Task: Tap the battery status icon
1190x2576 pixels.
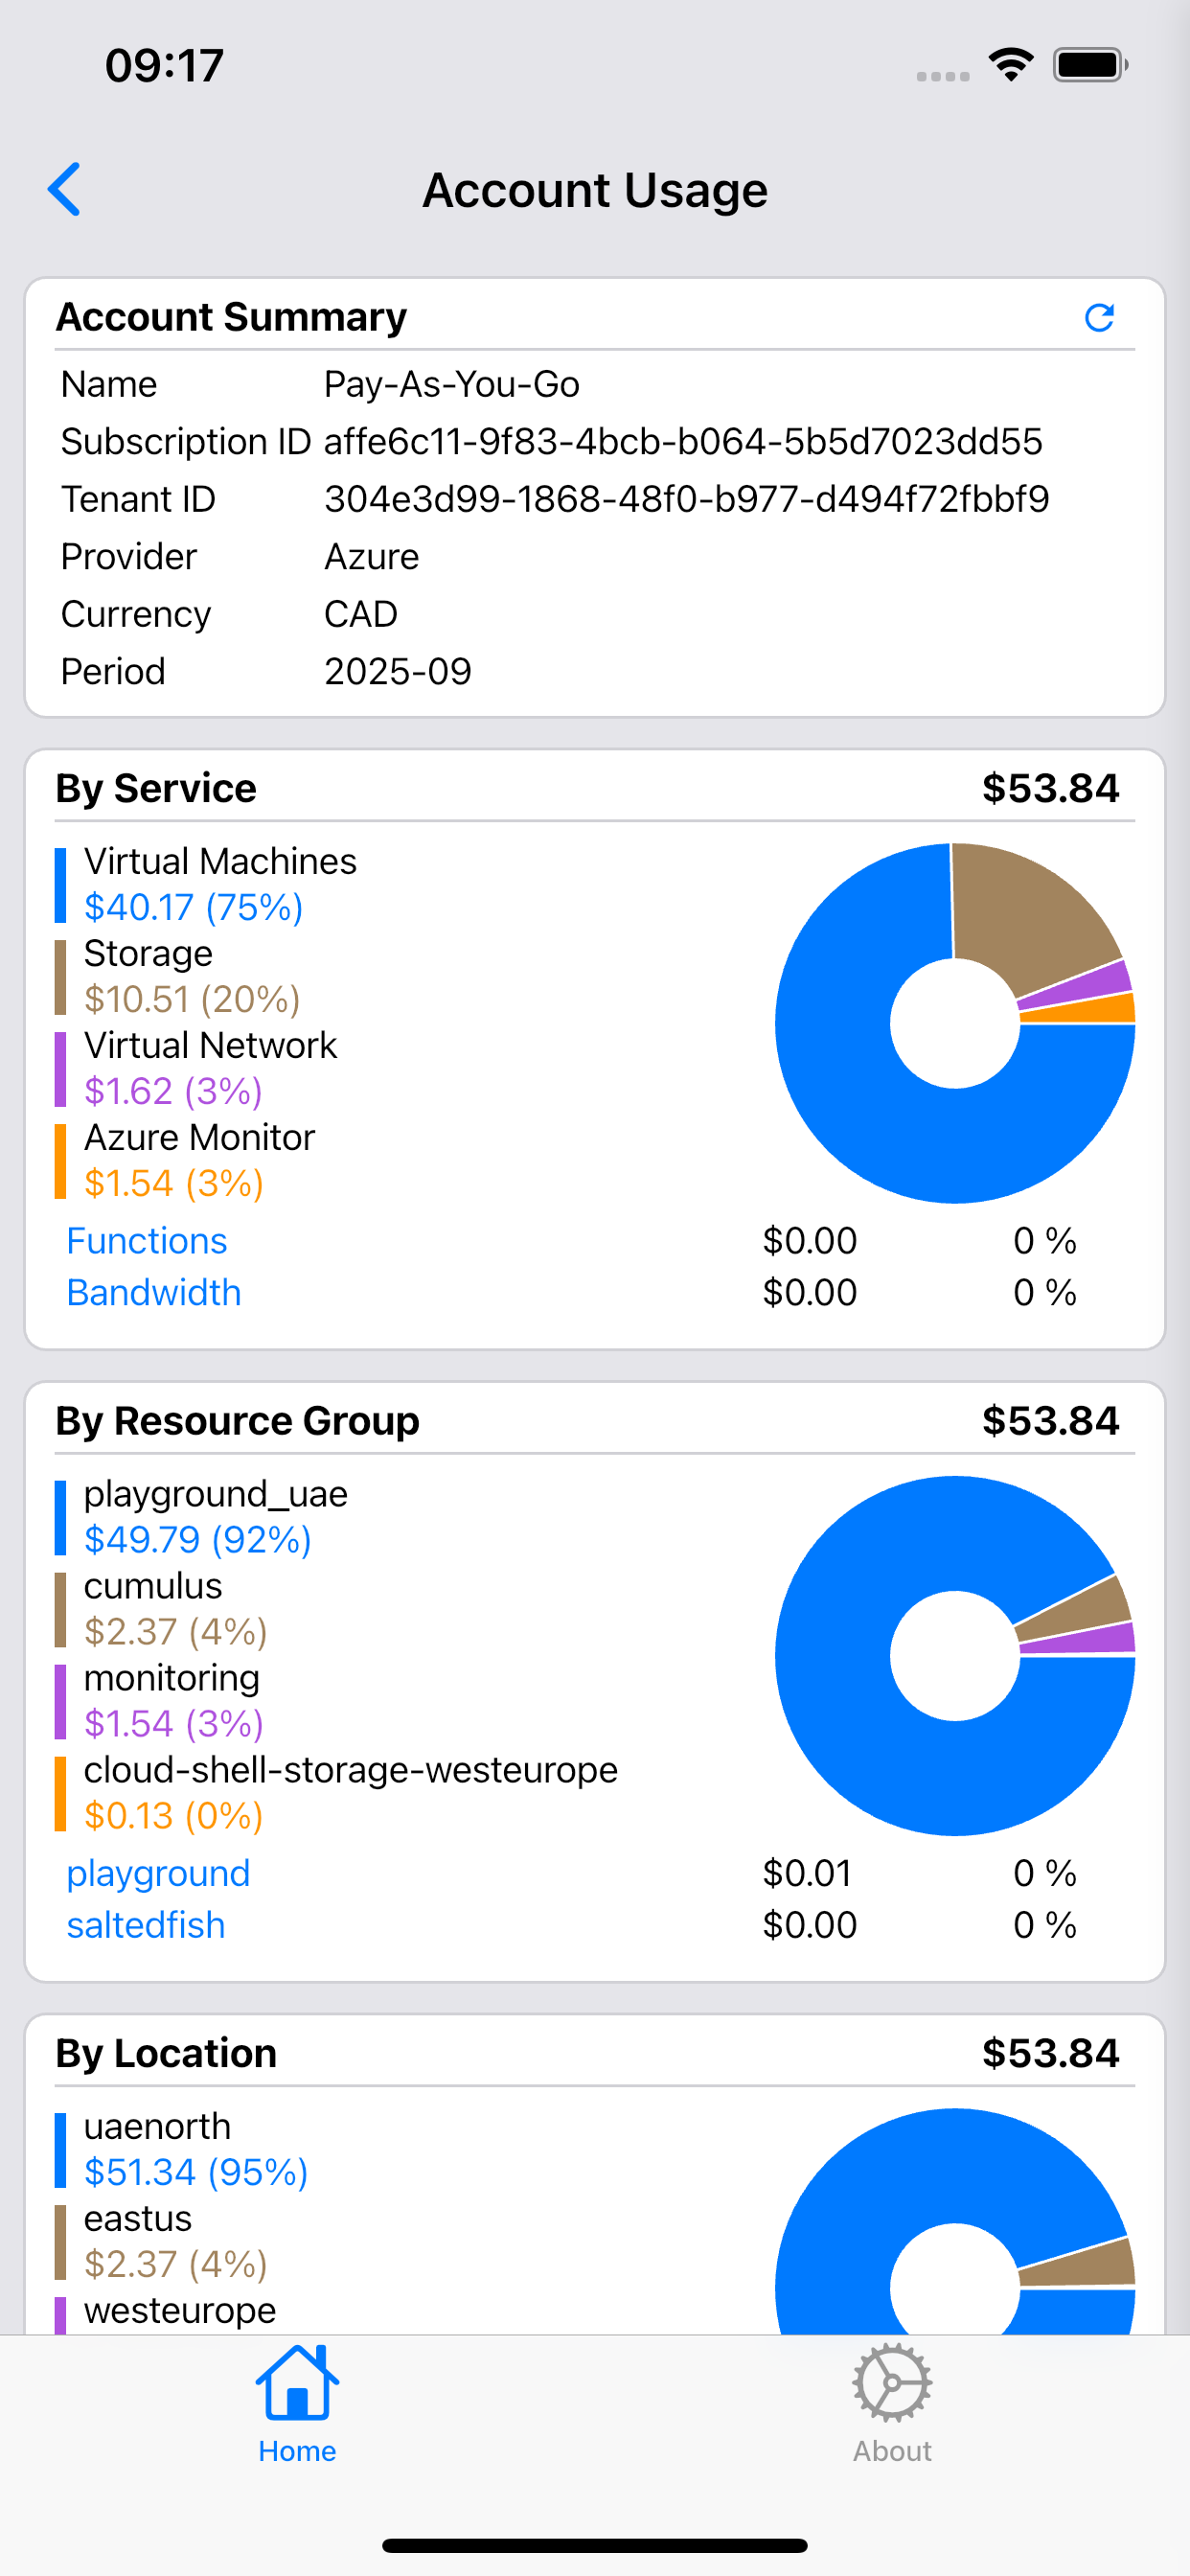Action: [x=1090, y=65]
